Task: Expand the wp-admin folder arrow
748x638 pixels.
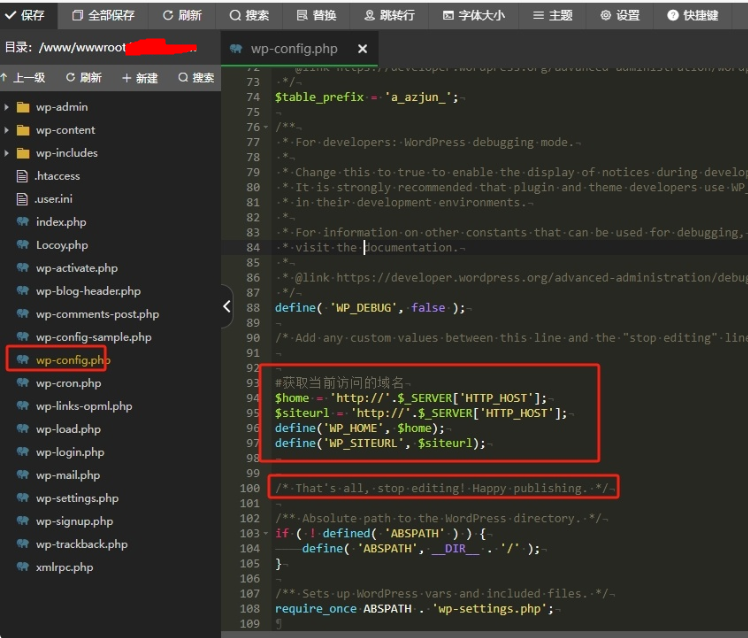Action: [6, 107]
